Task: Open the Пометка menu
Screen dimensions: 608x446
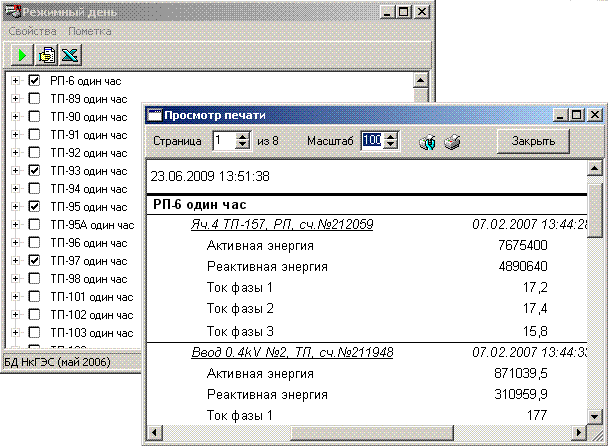Action: click(x=90, y=31)
